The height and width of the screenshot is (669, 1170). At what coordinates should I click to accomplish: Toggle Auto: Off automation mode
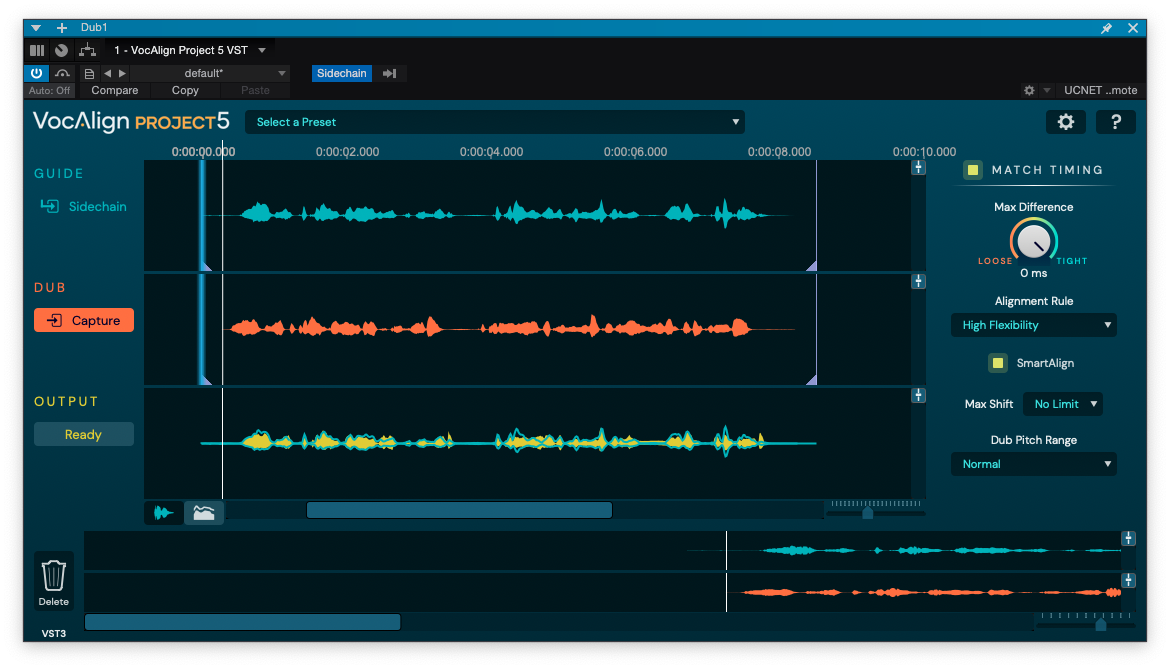click(x=49, y=90)
